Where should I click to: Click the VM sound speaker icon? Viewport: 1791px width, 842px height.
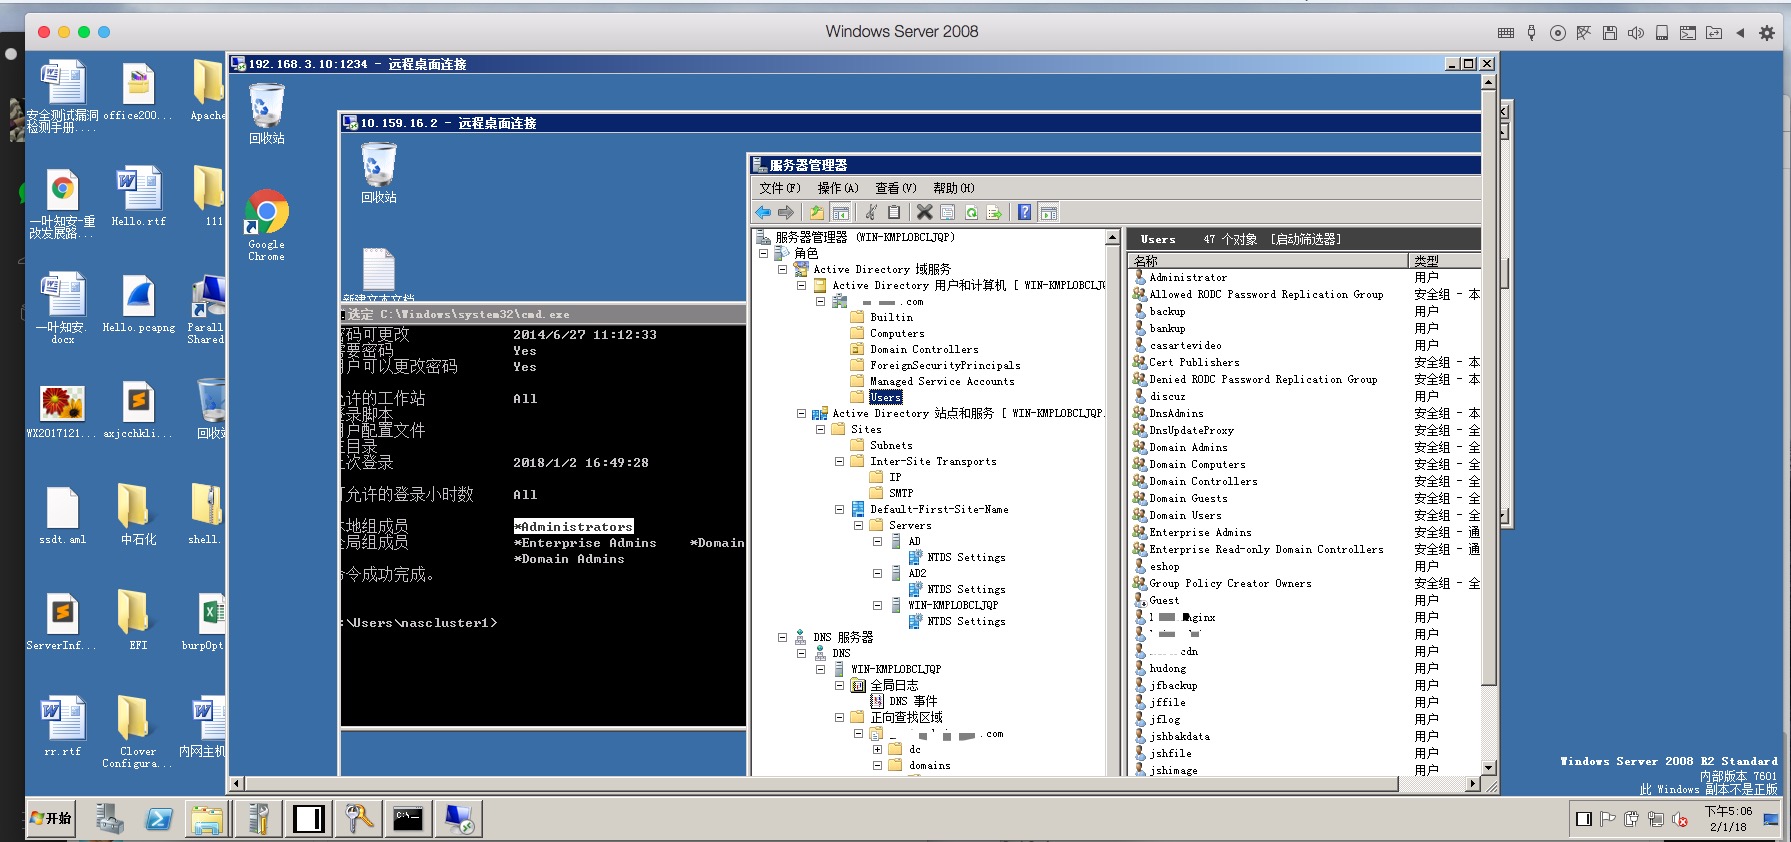(1636, 33)
